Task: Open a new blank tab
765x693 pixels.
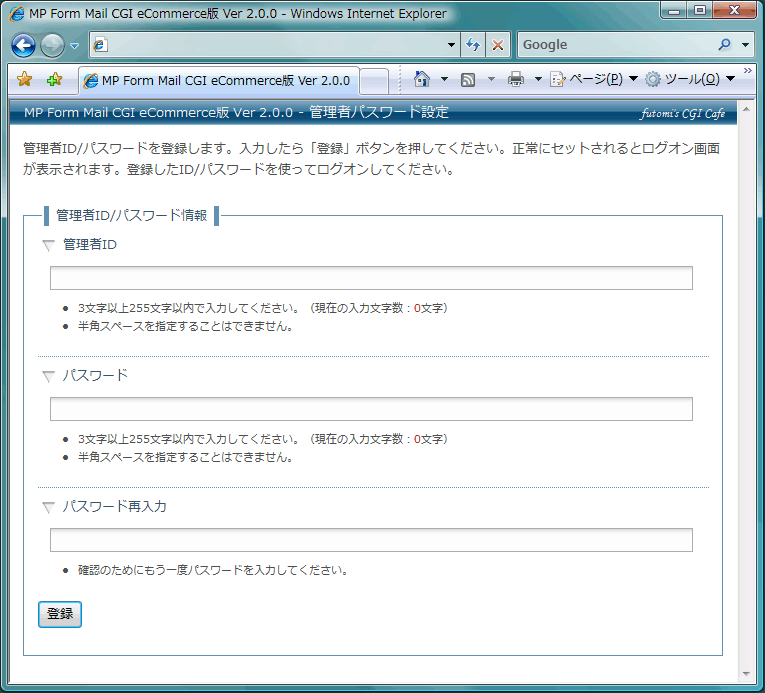Action: [x=374, y=81]
